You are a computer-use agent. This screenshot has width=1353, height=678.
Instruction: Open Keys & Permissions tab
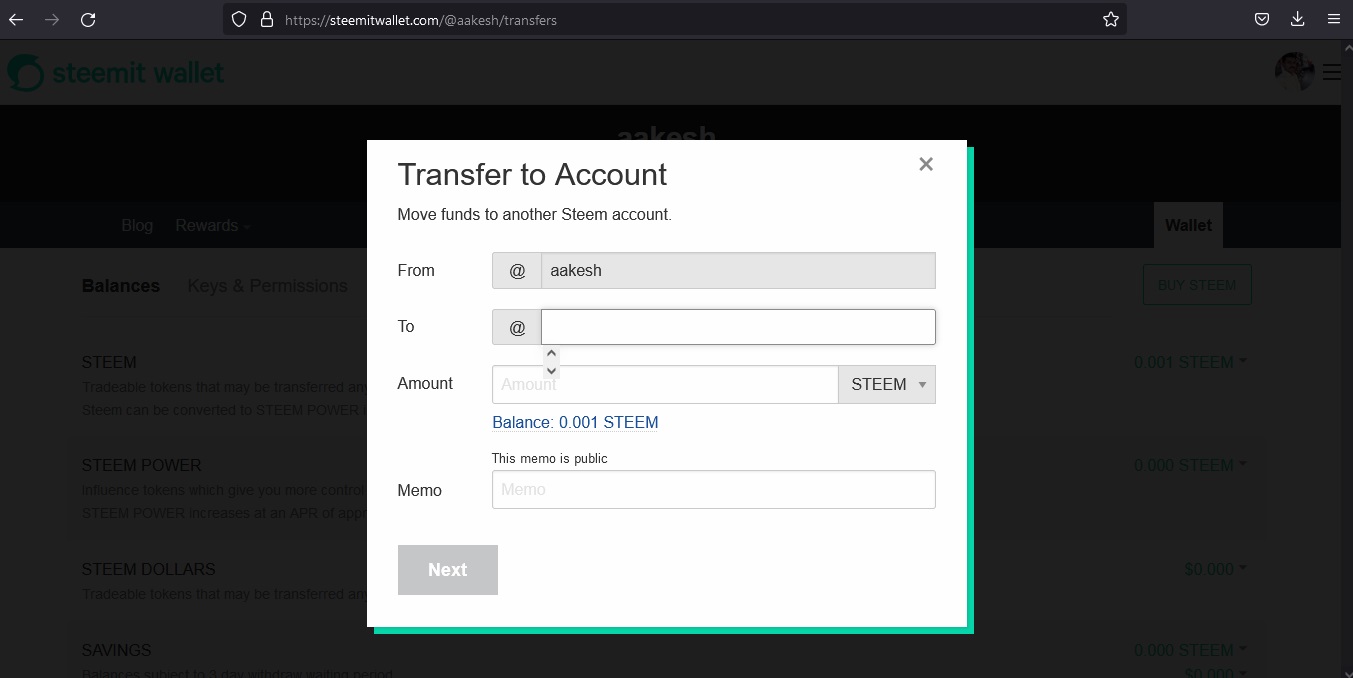268,286
